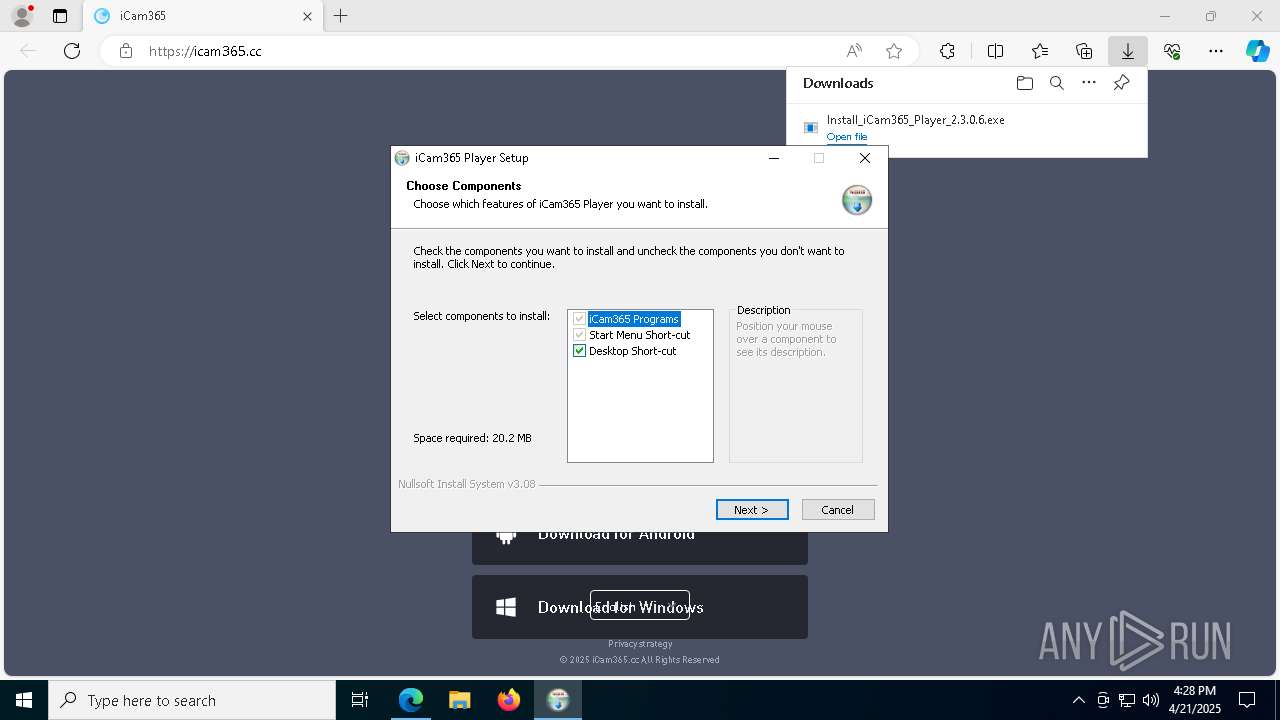1280x720 pixels.
Task: Open the taskbar clock and date
Action: (1194, 700)
